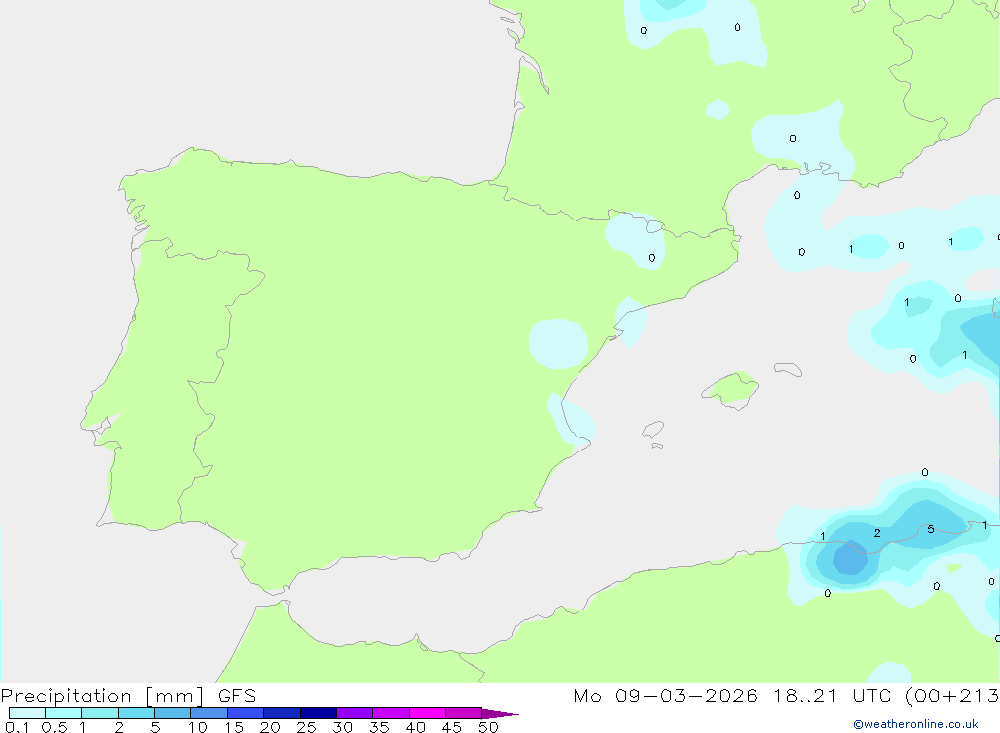Click the legend scale label '10'
This screenshot has width=1000, height=733.
(198, 727)
